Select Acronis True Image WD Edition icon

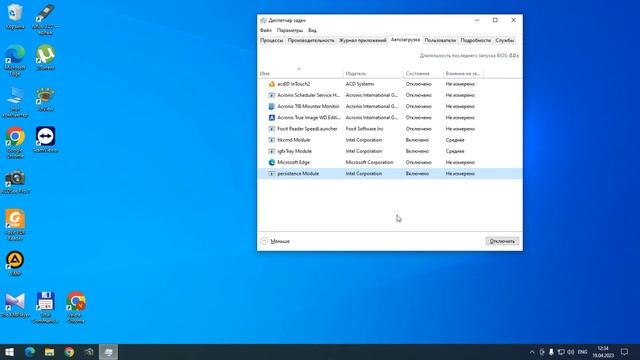[x=271, y=118]
